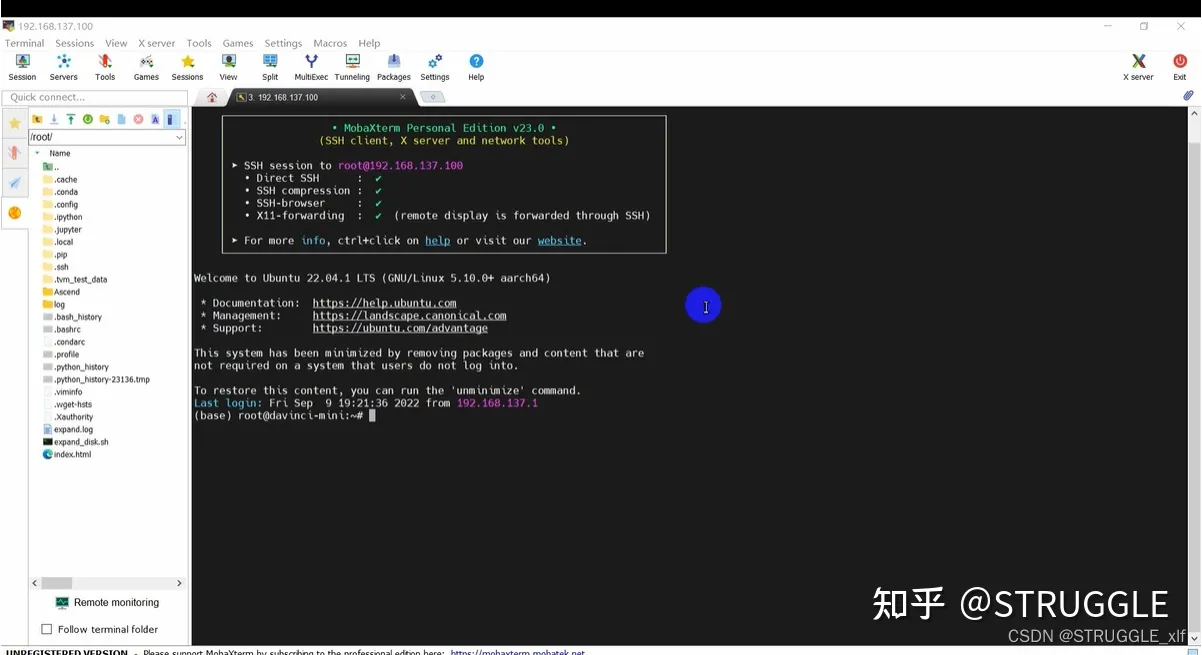Go to parent folder in SFTP toolbar
This screenshot has height=655, width=1202.
pos(37,119)
